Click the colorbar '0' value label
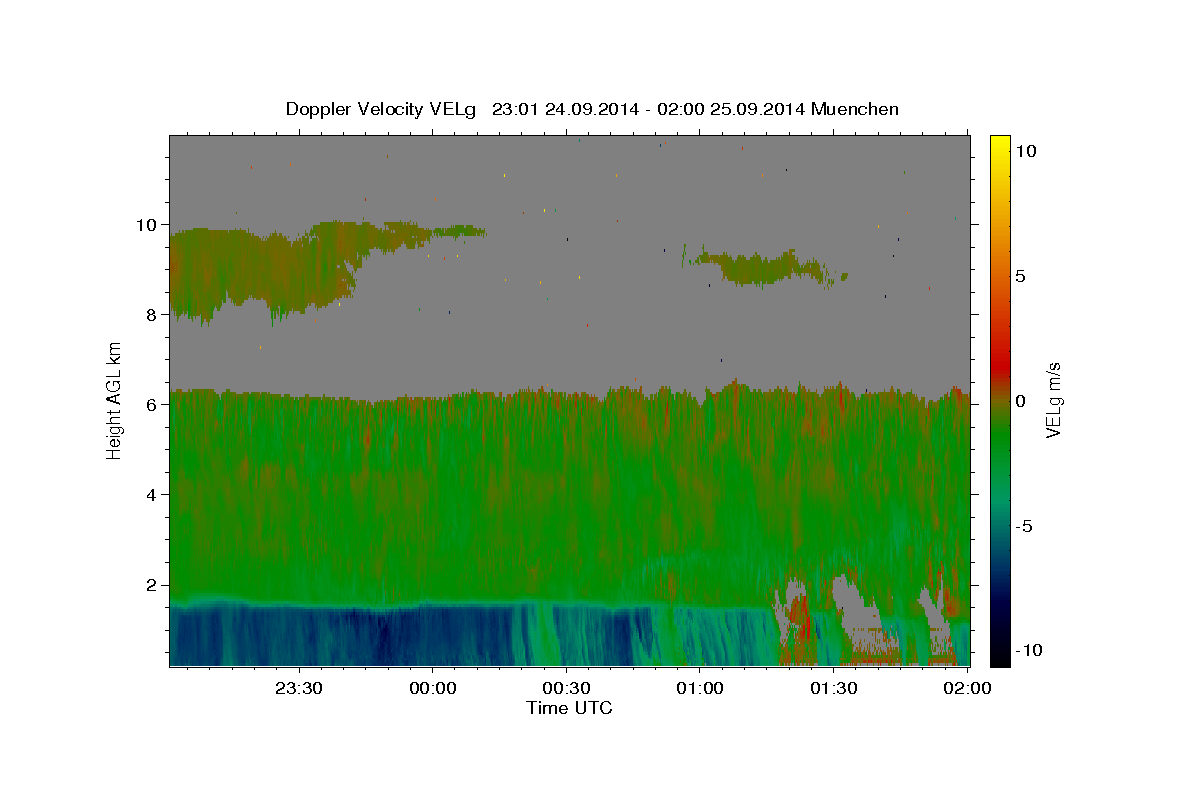The width and height of the screenshot is (1200, 800). [1020, 401]
